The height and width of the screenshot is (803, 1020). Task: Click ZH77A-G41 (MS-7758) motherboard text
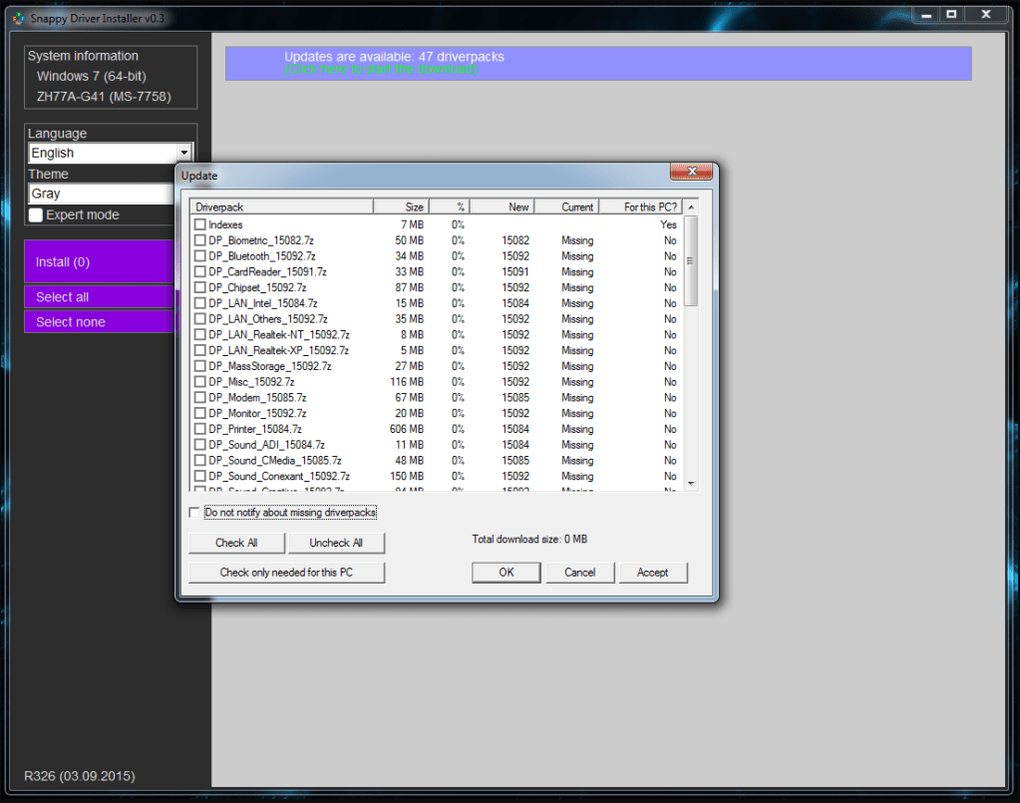tap(104, 96)
